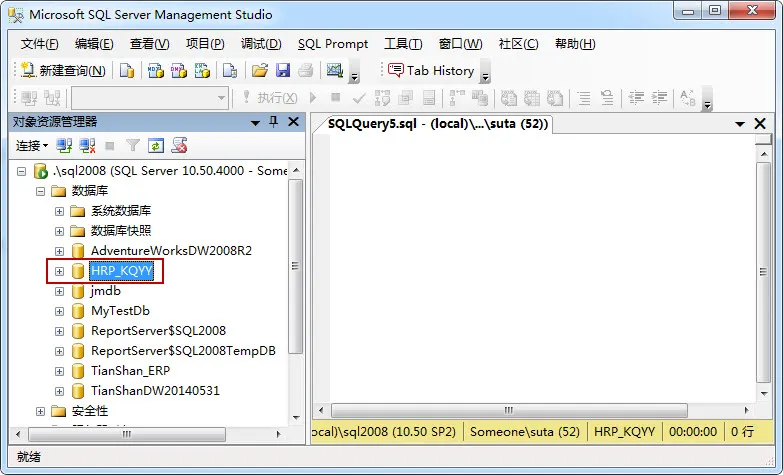Click the Database Engine Query icon

point(127,70)
